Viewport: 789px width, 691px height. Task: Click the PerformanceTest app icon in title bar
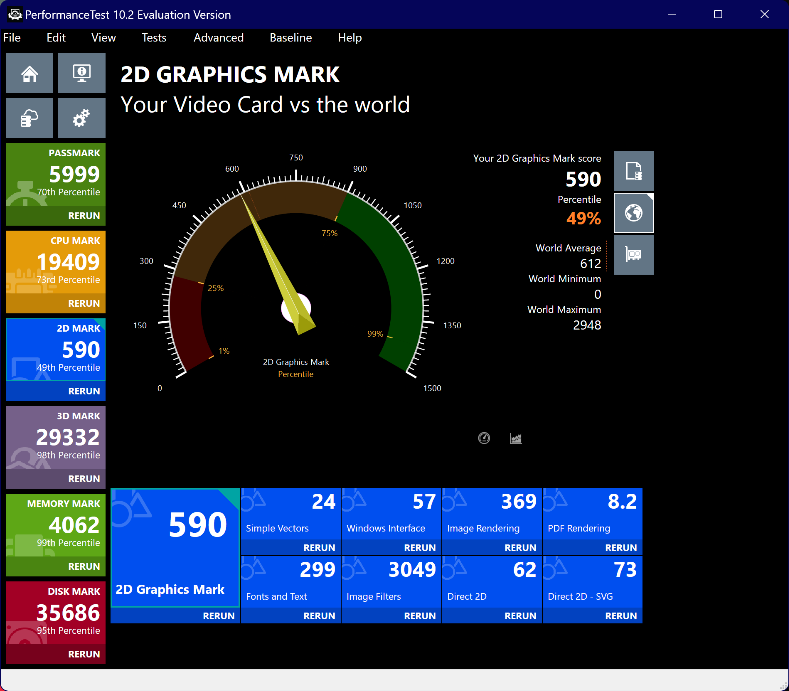point(15,15)
